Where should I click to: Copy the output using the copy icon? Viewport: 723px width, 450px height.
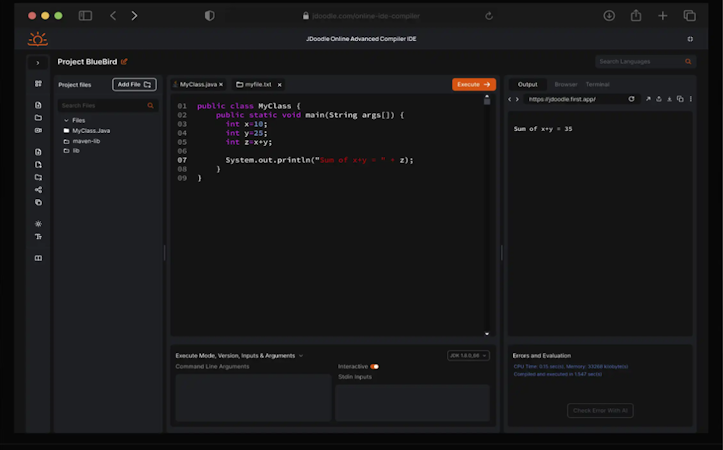[680, 99]
